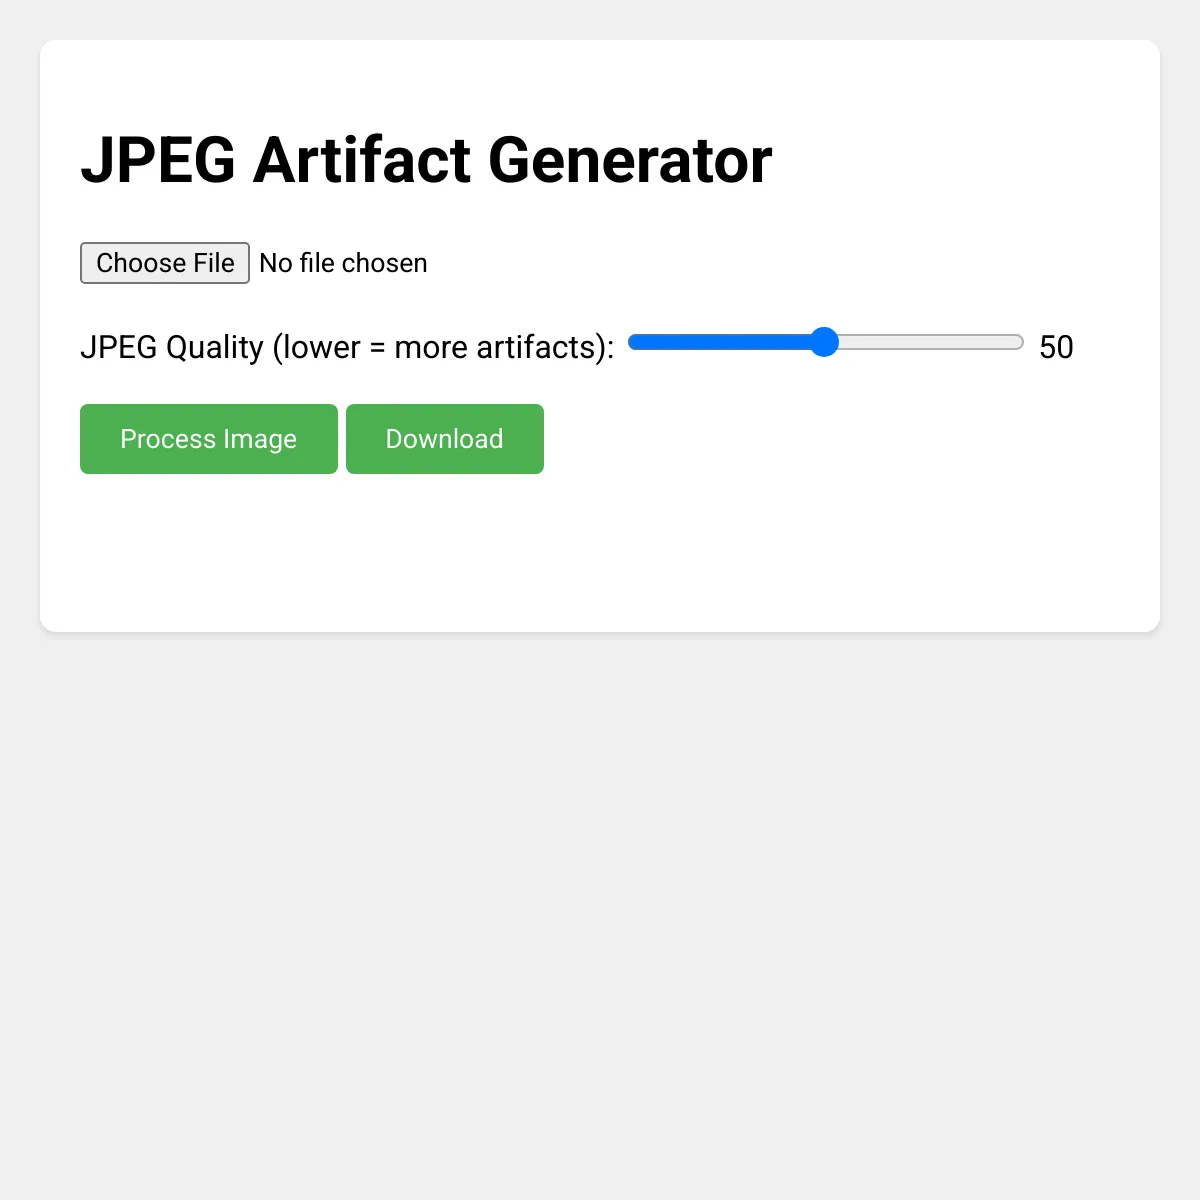Click the Process Image button
The width and height of the screenshot is (1200, 1200).
pyautogui.click(x=209, y=439)
